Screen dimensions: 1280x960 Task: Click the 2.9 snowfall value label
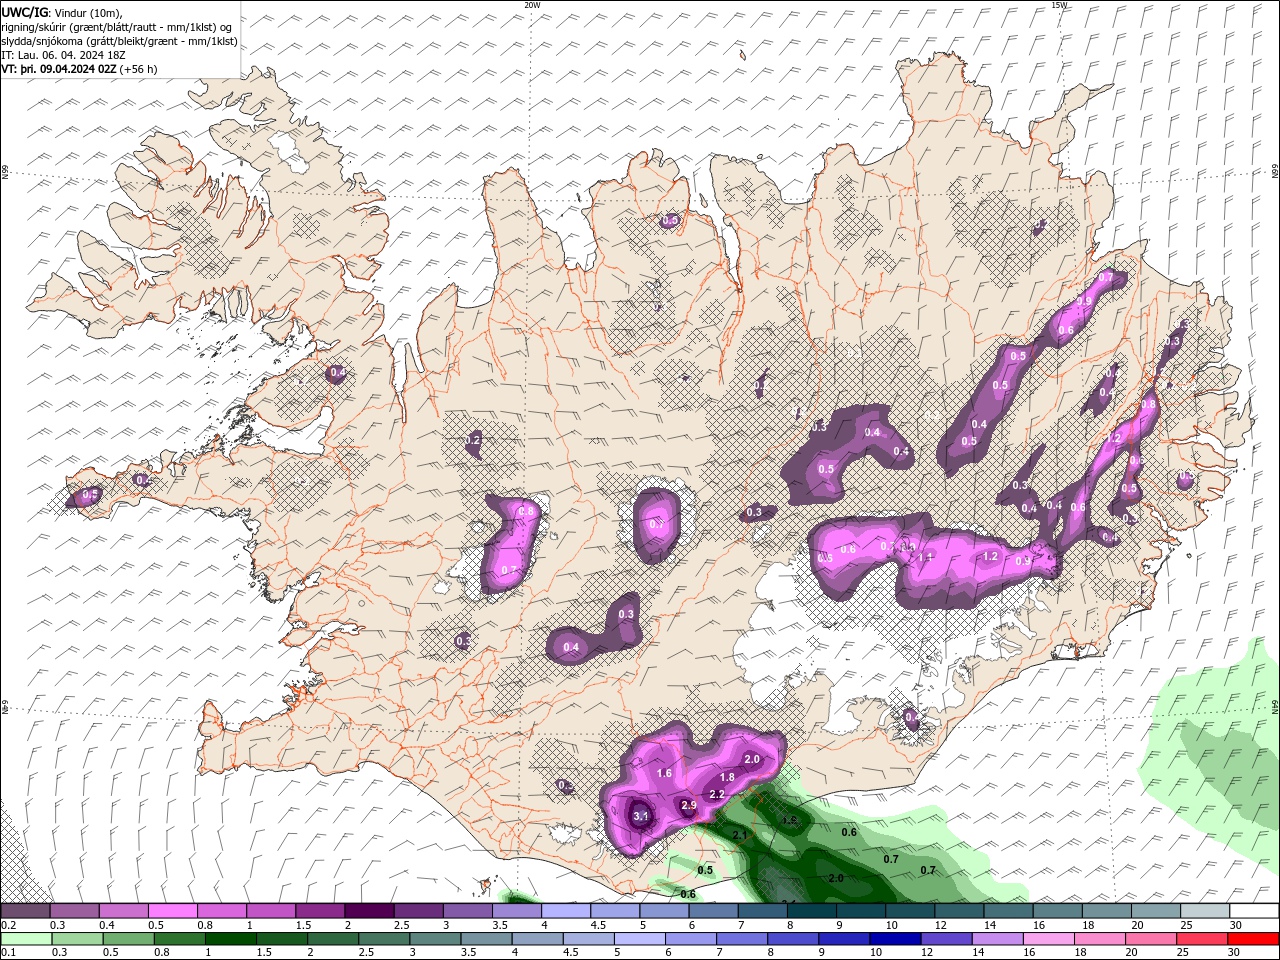688,805
